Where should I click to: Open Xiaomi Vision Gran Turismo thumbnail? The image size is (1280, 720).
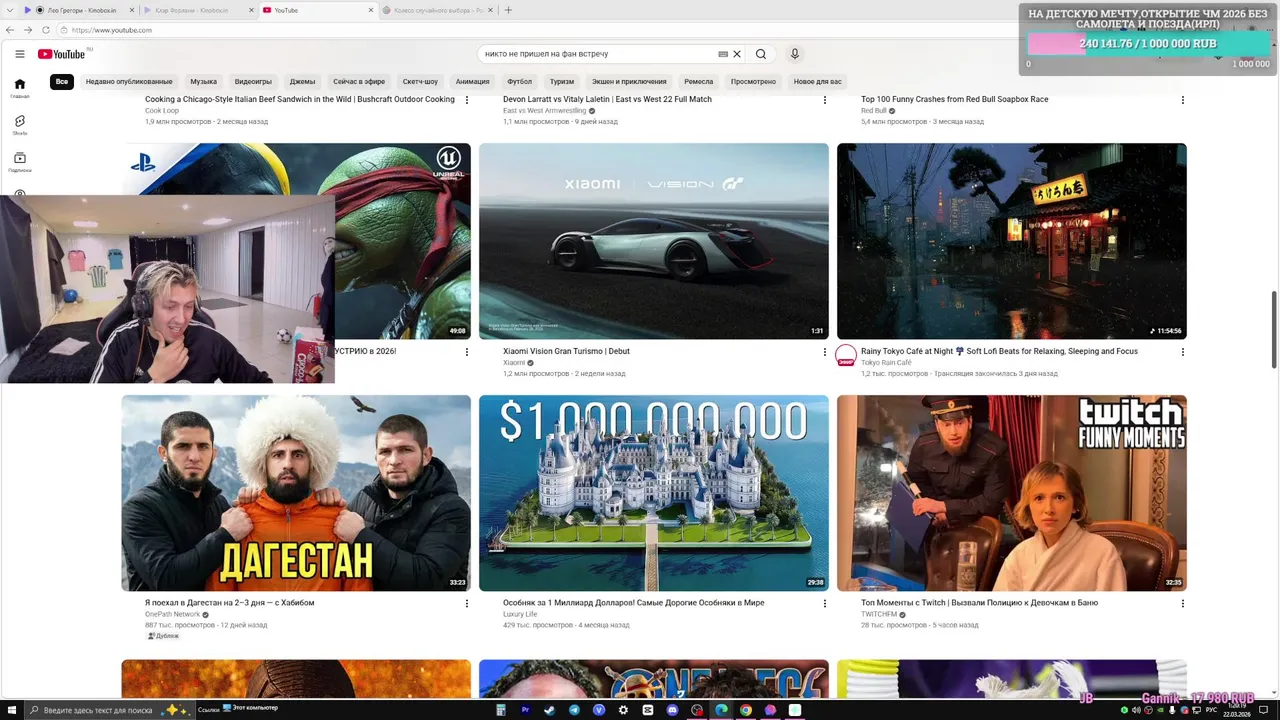tap(654, 241)
